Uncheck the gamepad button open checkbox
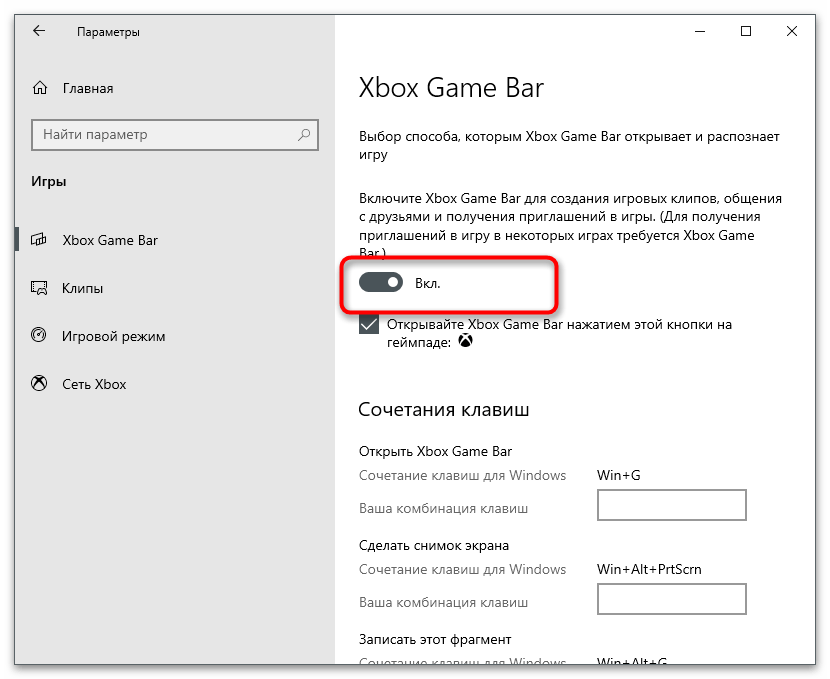The width and height of the screenshot is (830, 679). [369, 324]
